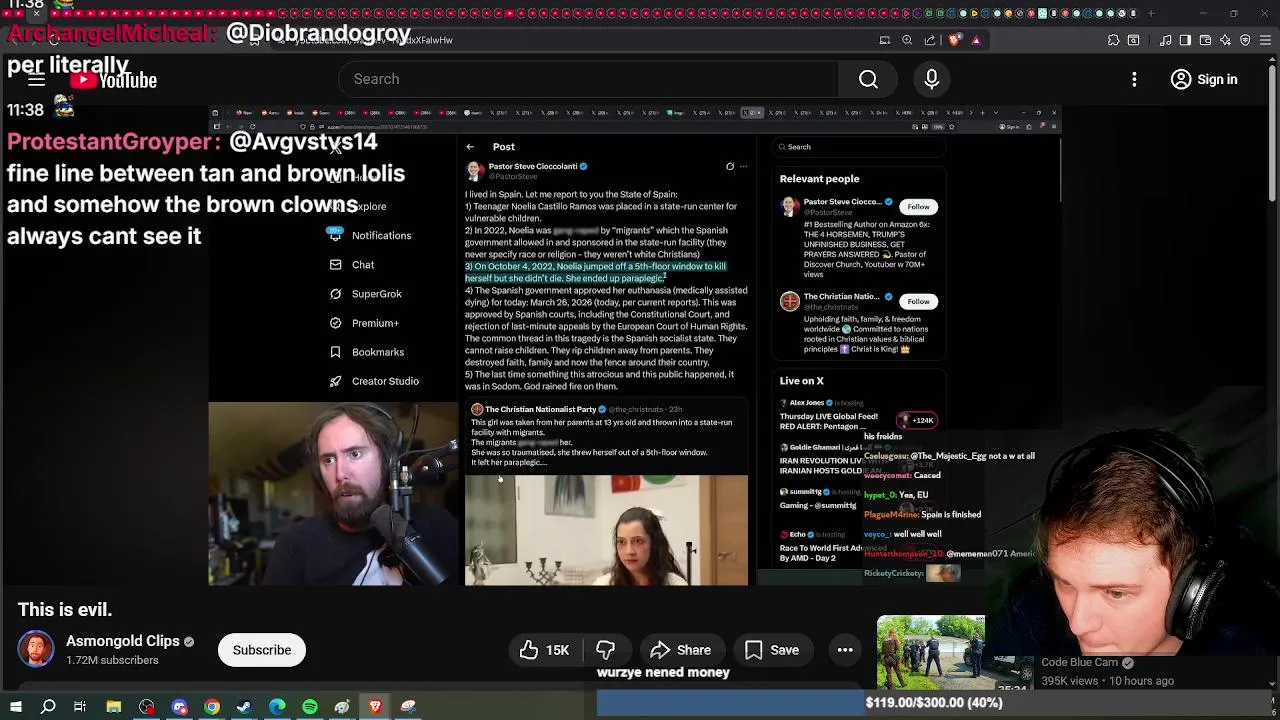Subscribe to Asmongold Clips
The image size is (1280, 720).
[262, 650]
